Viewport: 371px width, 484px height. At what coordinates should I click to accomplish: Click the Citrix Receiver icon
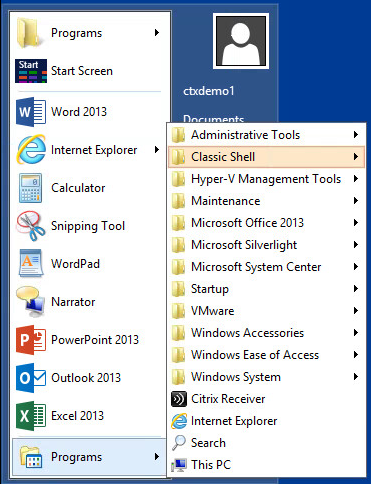coord(179,399)
